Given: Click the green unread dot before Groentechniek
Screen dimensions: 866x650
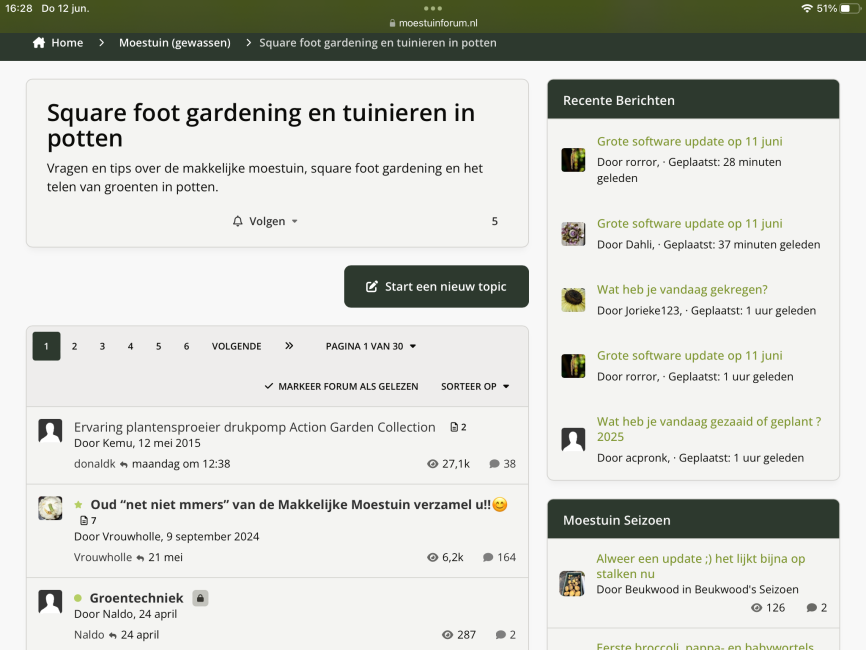Looking at the screenshot, I should 78,598.
